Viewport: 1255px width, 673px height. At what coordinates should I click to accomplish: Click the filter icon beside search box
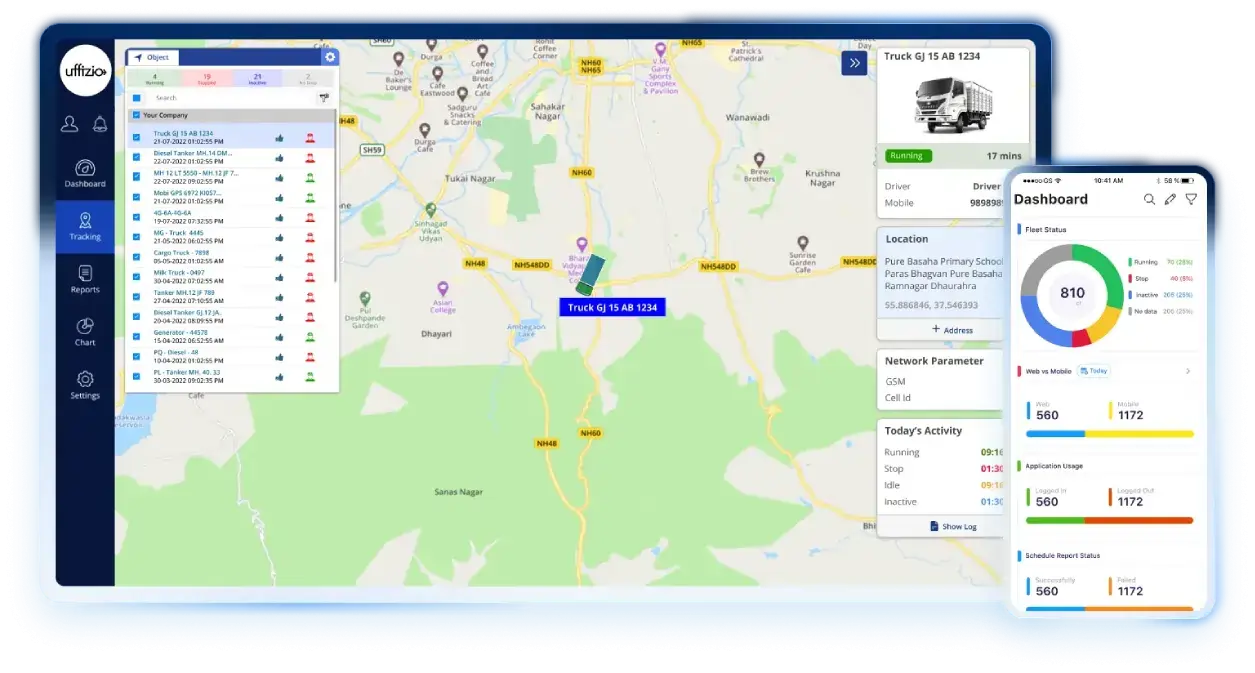pyautogui.click(x=324, y=98)
